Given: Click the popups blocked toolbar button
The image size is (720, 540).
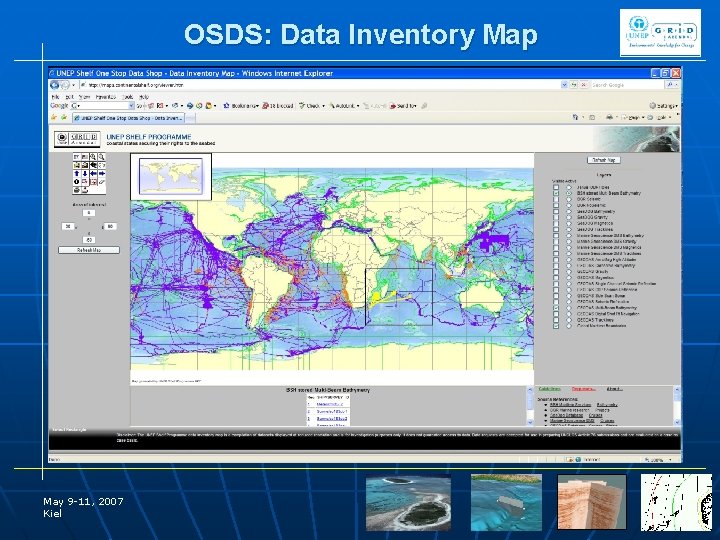Looking at the screenshot, I should pyautogui.click(x=277, y=106).
